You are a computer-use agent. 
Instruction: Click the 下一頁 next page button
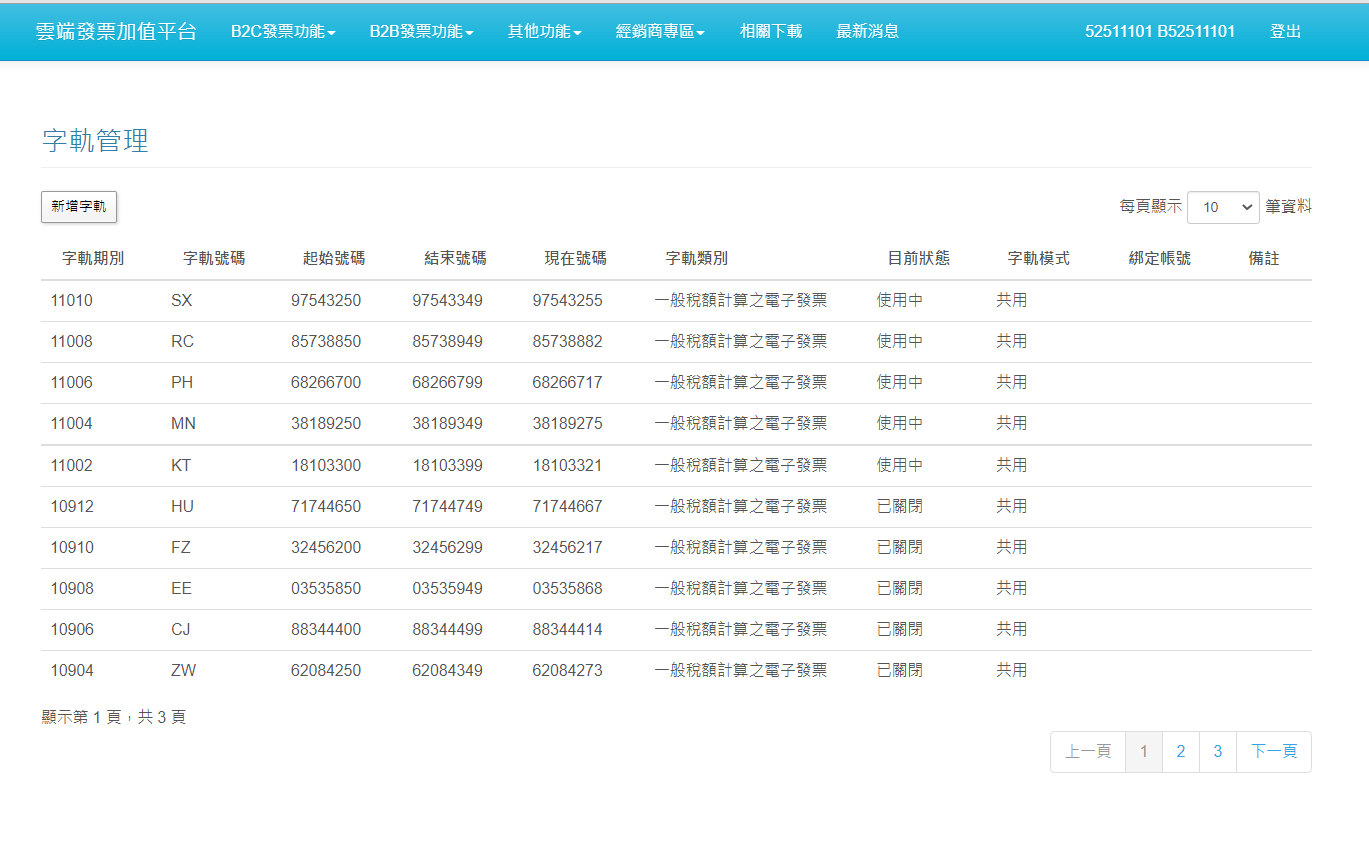(x=1273, y=752)
